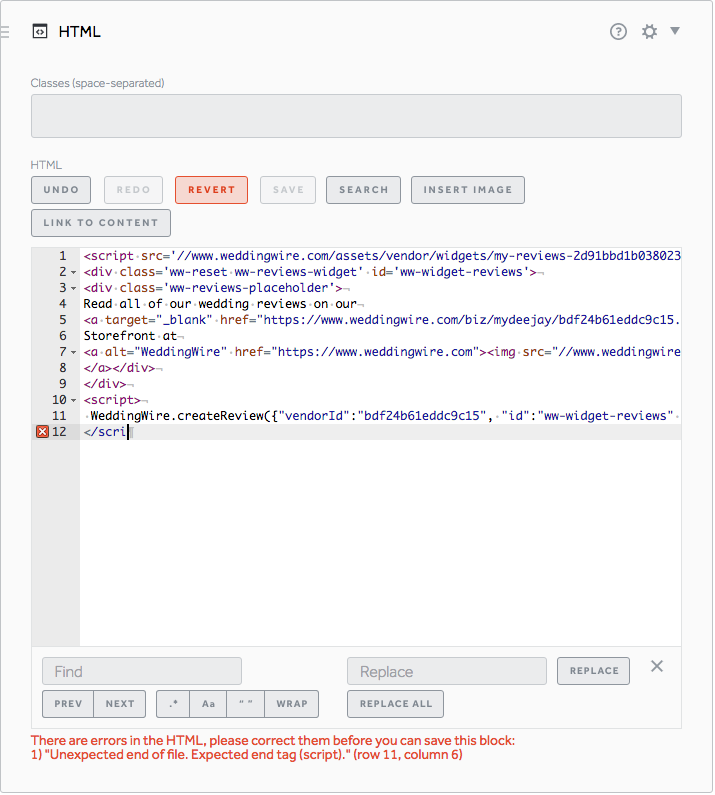Click the red error marker on line 12
Viewport: 715px width, 795px height.
pos(42,432)
